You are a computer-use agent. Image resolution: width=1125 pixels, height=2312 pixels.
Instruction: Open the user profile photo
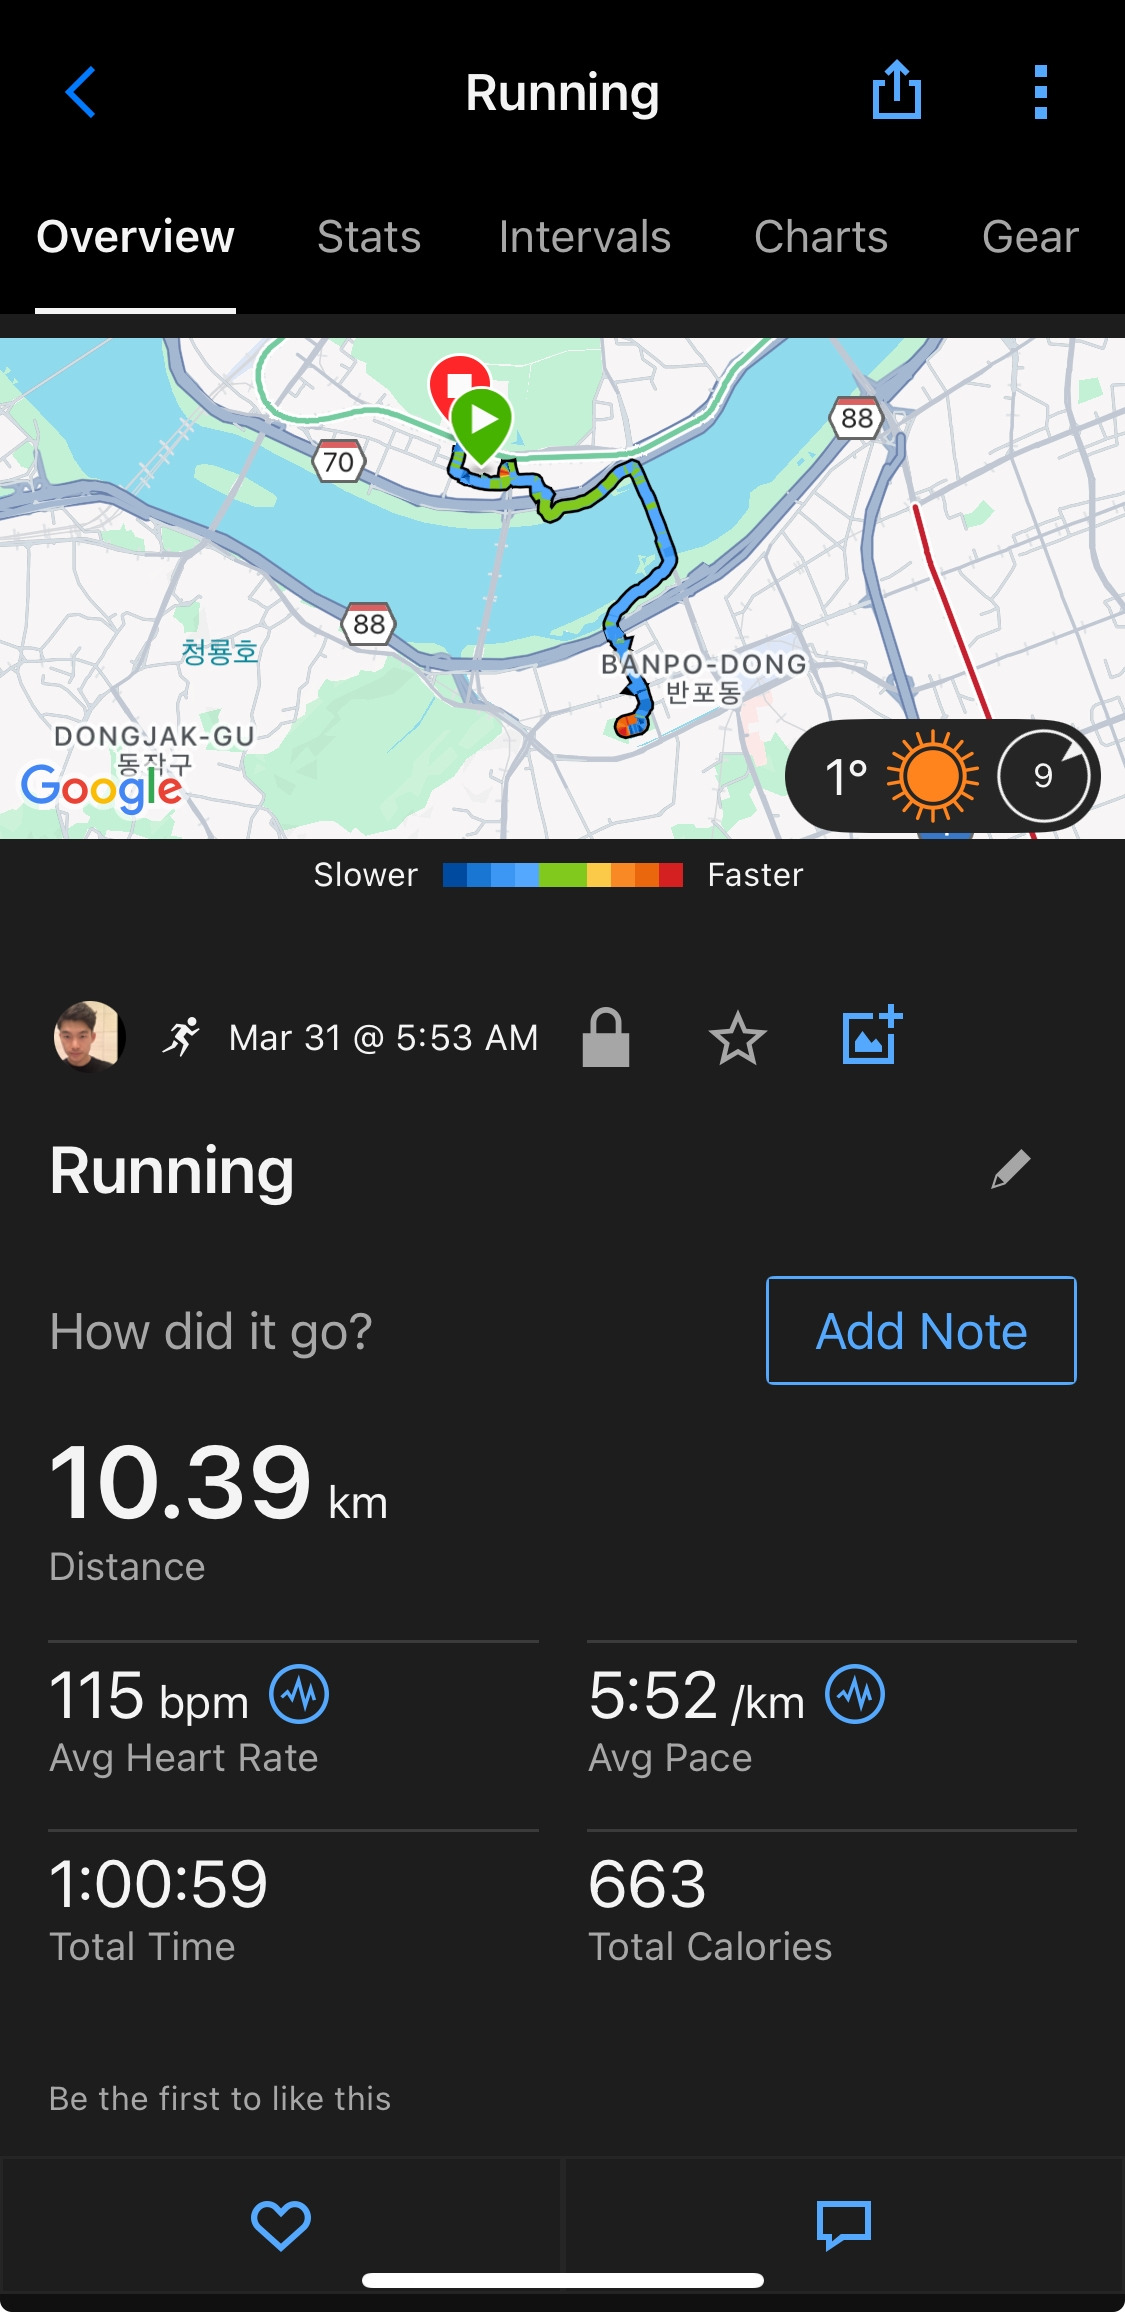(89, 1036)
